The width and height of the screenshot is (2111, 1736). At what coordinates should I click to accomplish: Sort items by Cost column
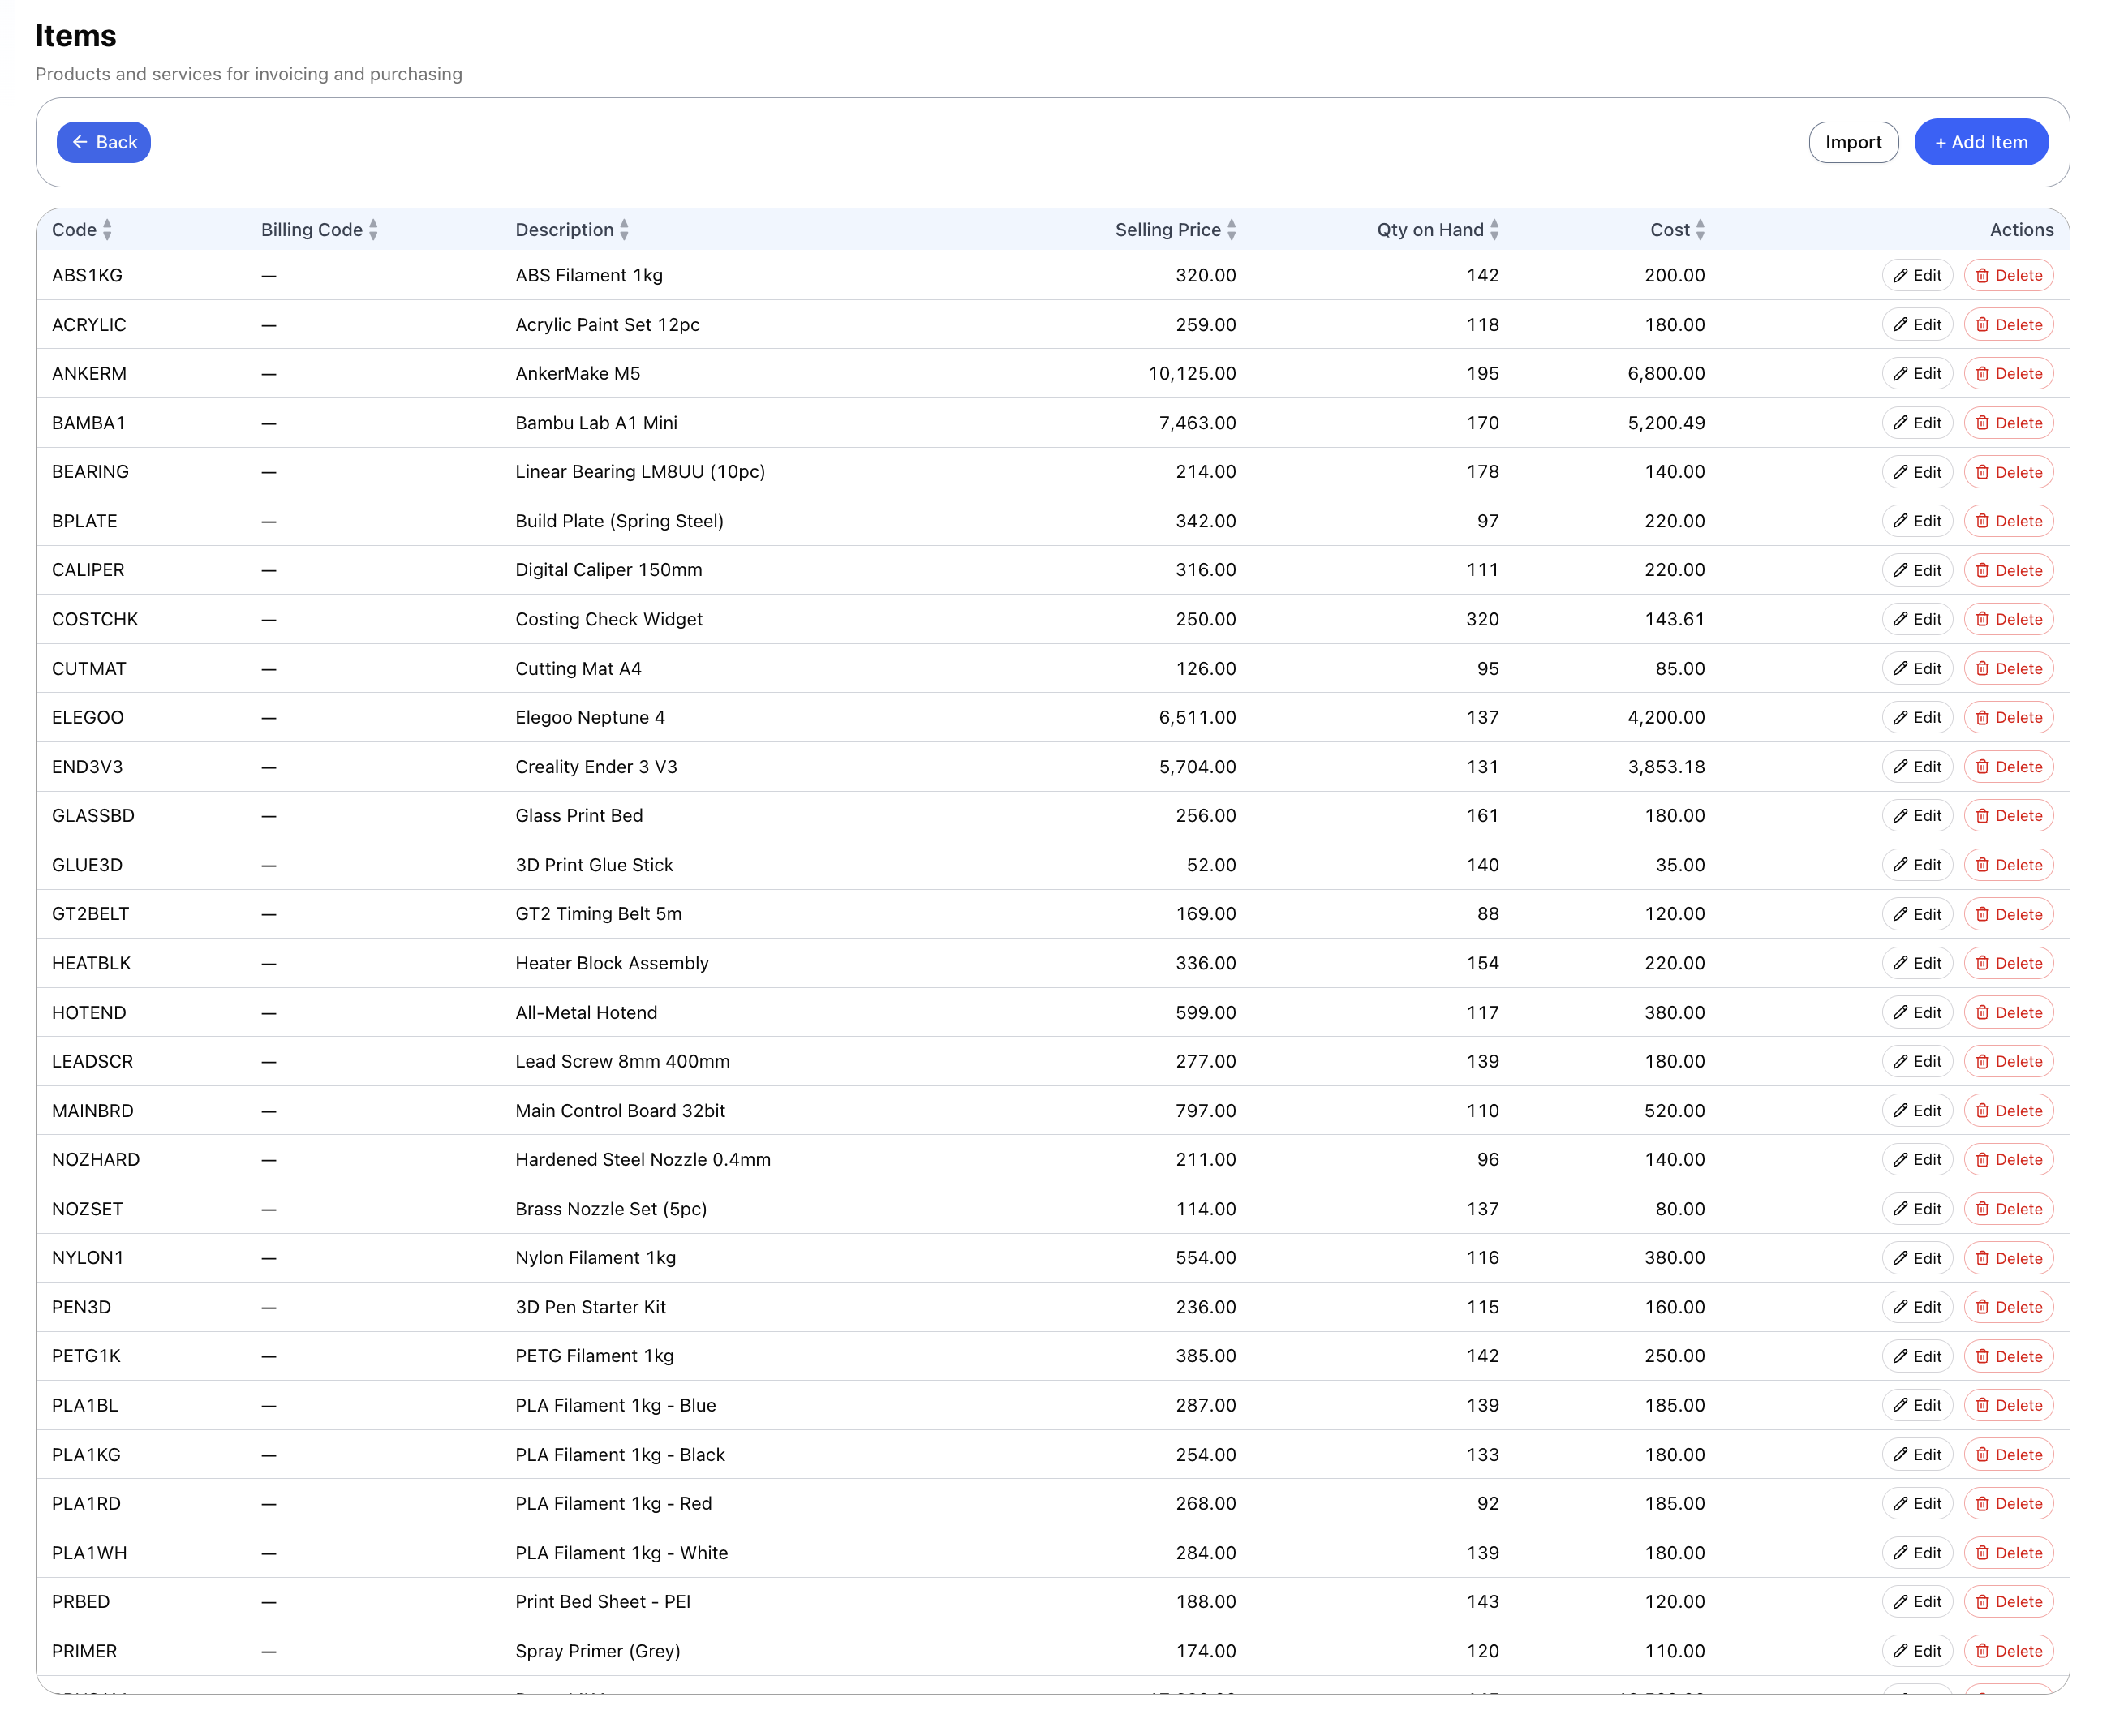coord(1677,230)
